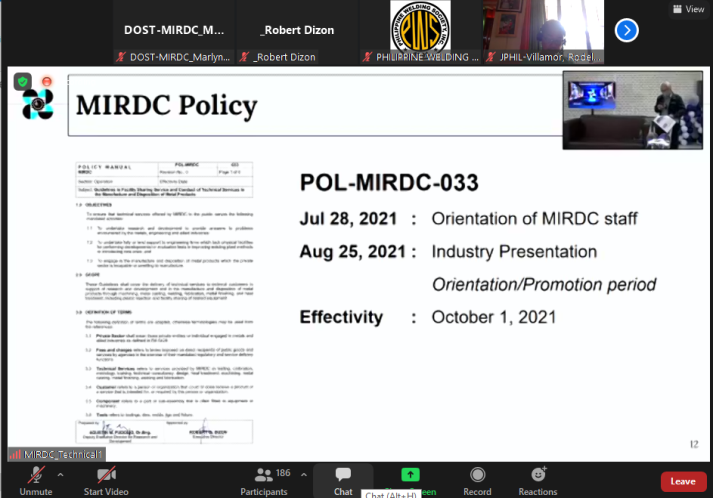
Task: Click muted mic icon beside JPHIL-Villamor
Action: (491, 57)
